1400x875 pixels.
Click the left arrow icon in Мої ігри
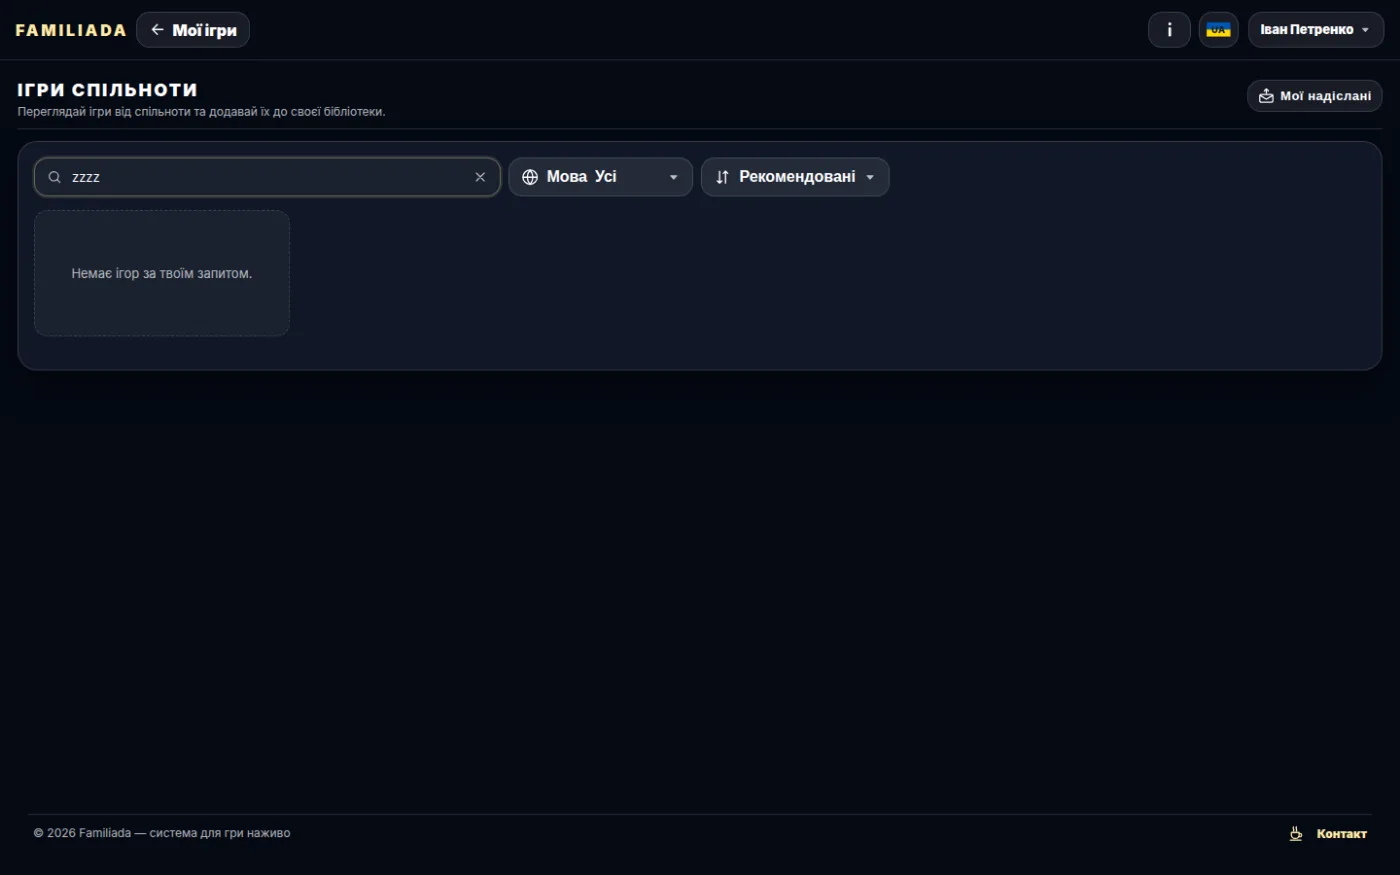coord(157,30)
